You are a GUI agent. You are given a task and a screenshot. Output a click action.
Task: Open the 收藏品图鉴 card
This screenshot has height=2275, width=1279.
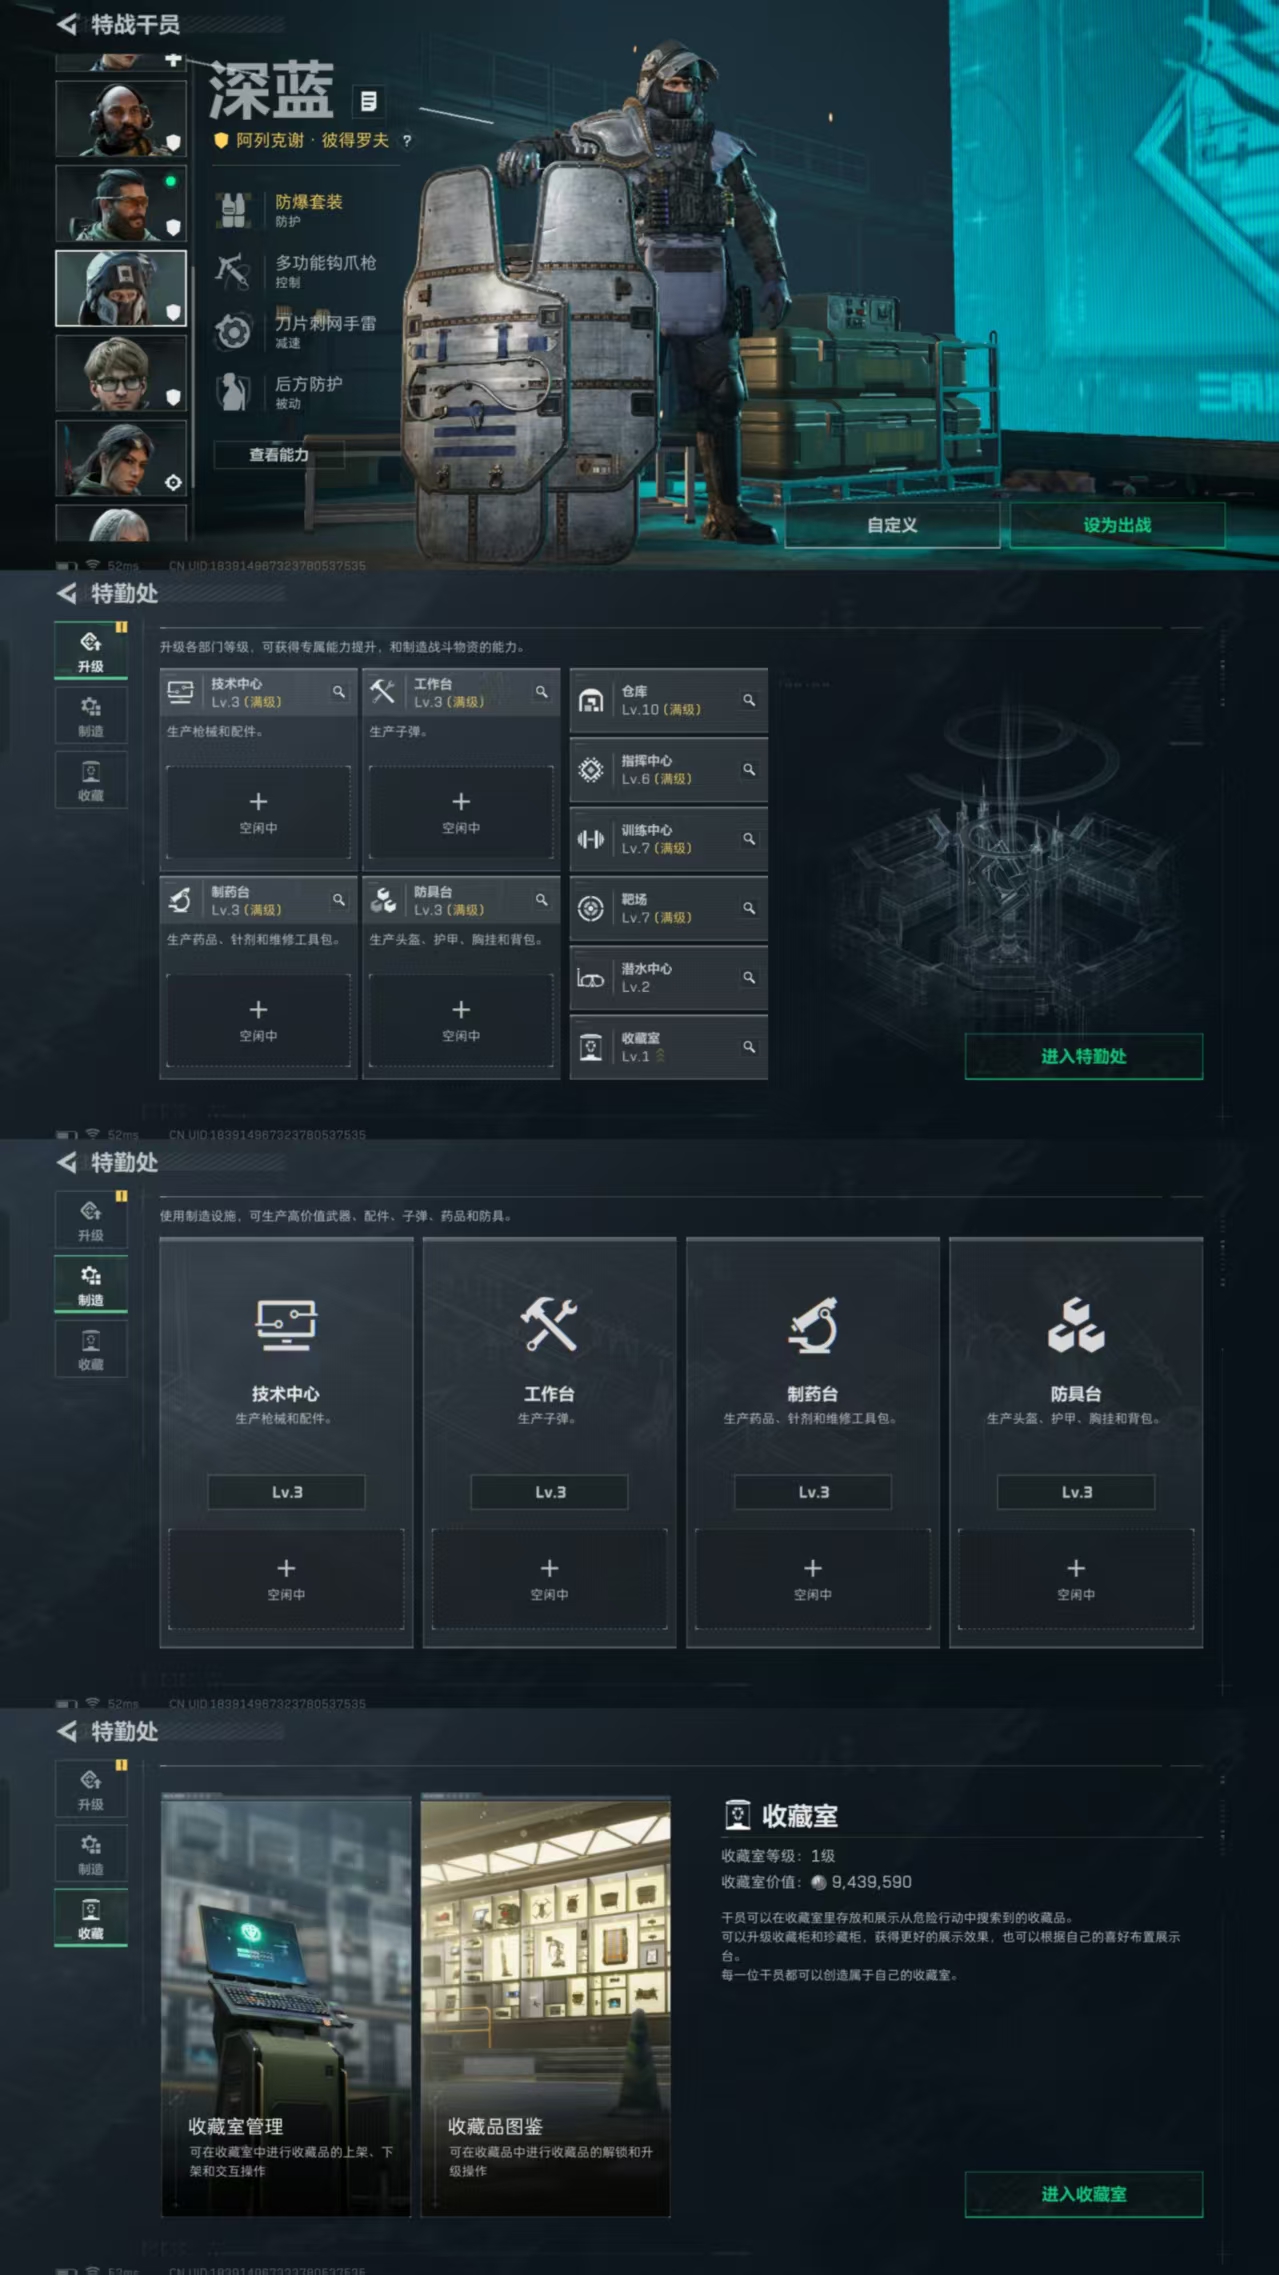click(x=545, y=2006)
